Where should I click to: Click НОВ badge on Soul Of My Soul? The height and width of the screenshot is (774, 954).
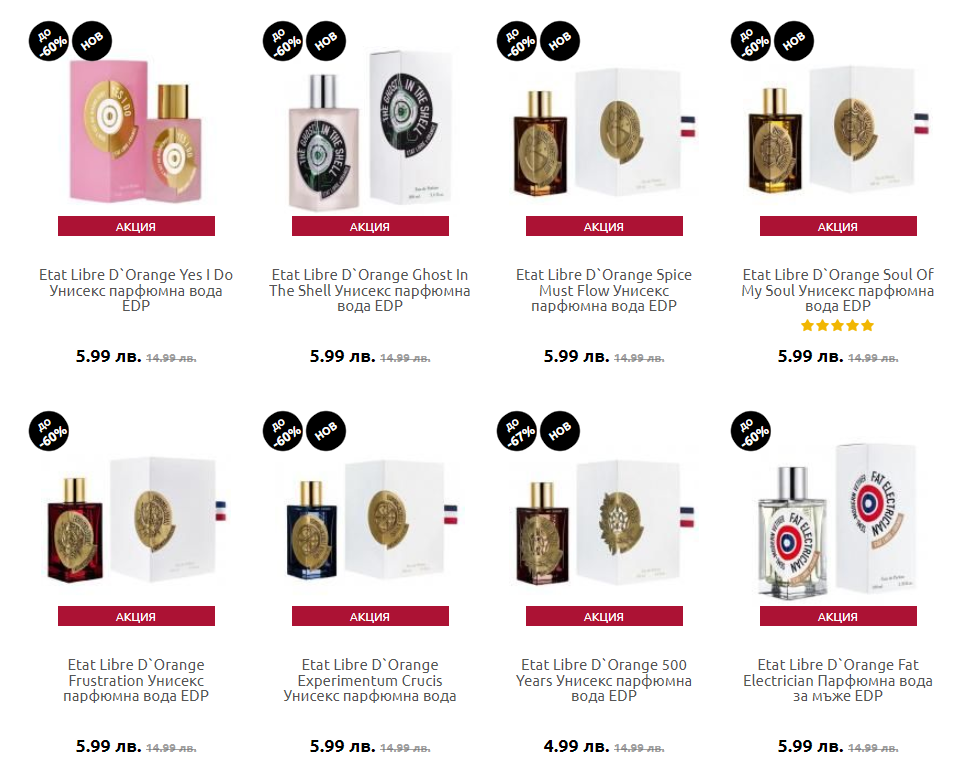coord(794,40)
